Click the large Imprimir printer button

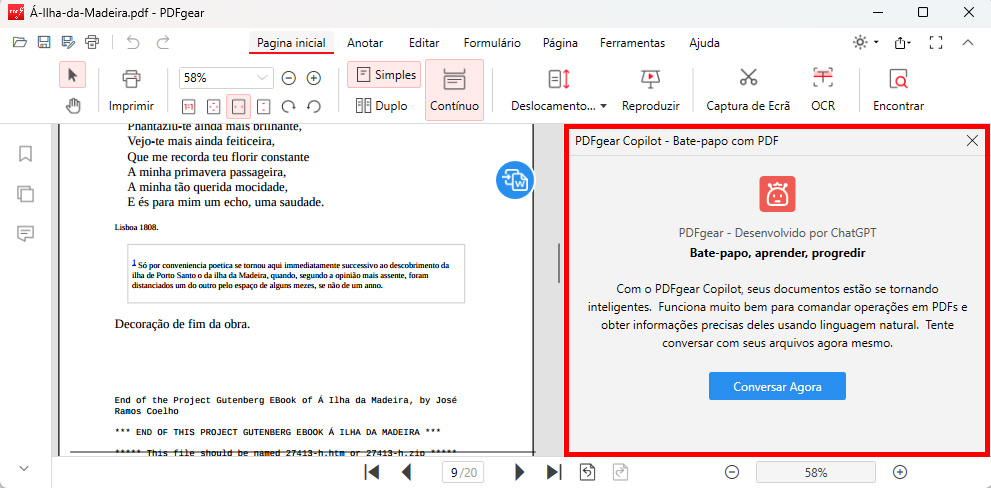click(x=131, y=90)
